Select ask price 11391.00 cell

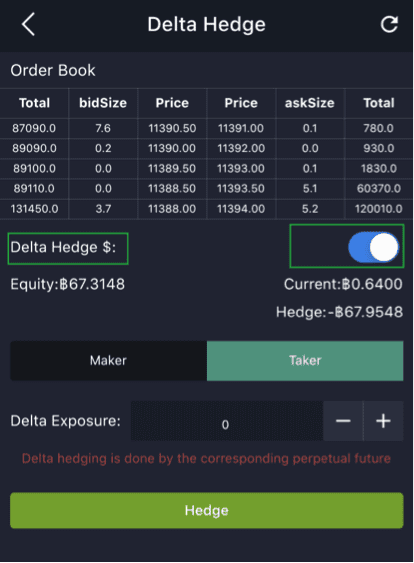point(241,128)
